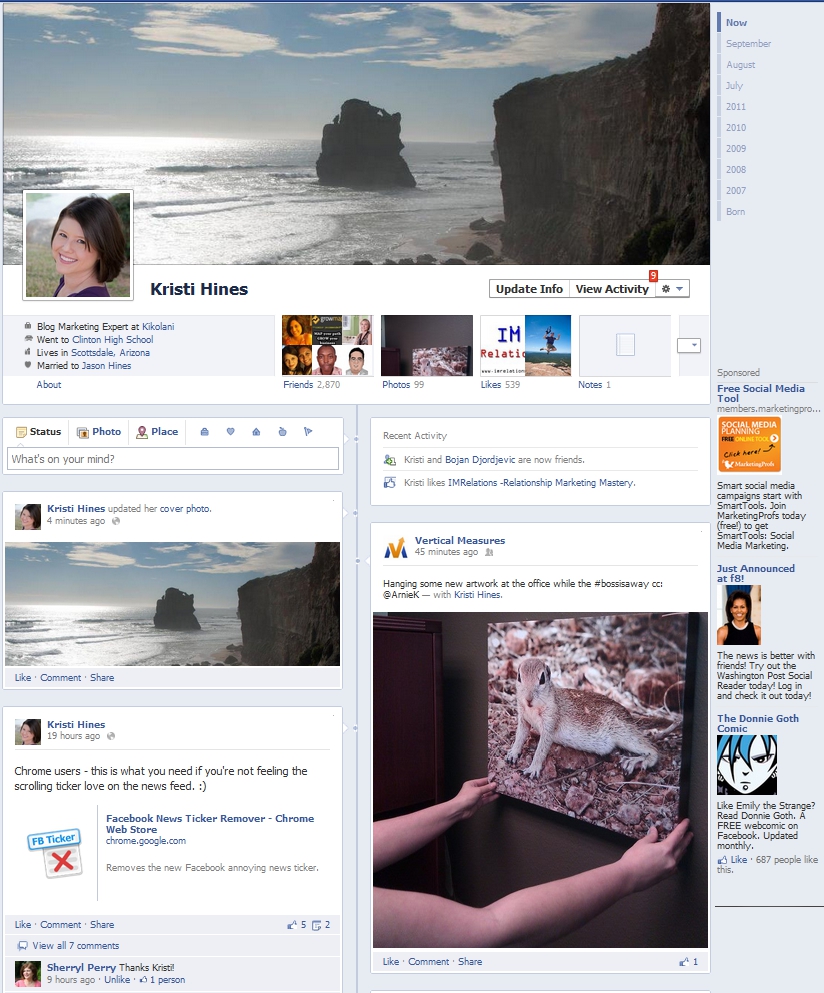Viewport: 824px width, 993px height.
Task: Jump to August on the timeline
Action: coord(740,65)
